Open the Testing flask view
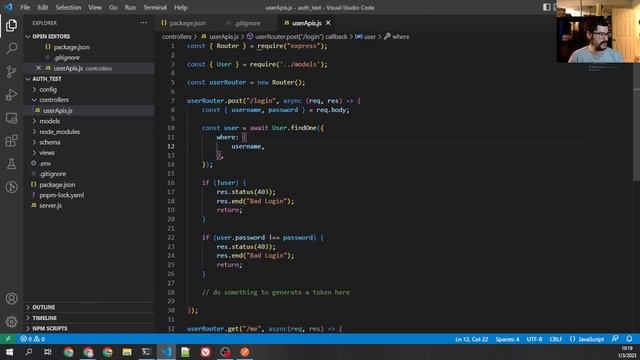 (x=11, y=164)
